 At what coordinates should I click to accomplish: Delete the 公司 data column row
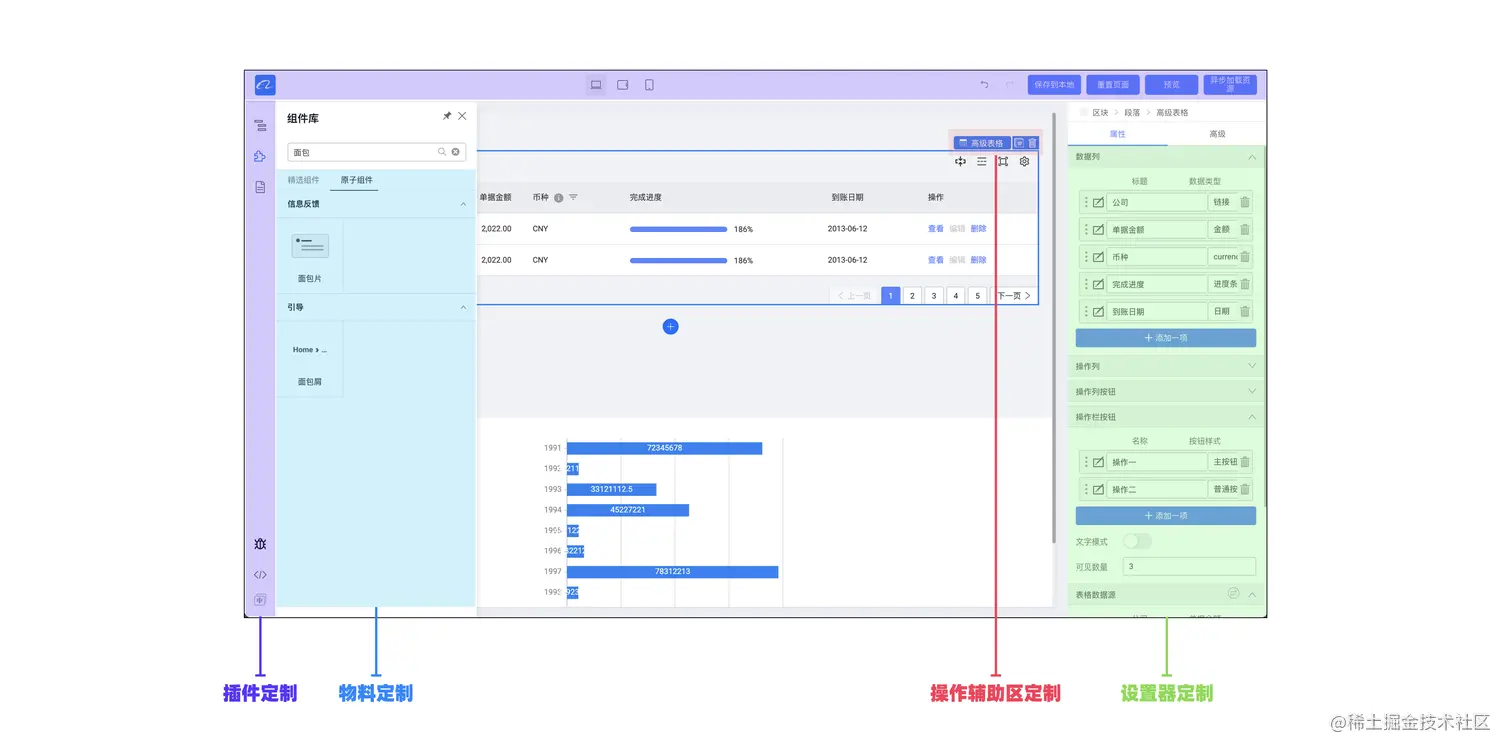(1245, 202)
